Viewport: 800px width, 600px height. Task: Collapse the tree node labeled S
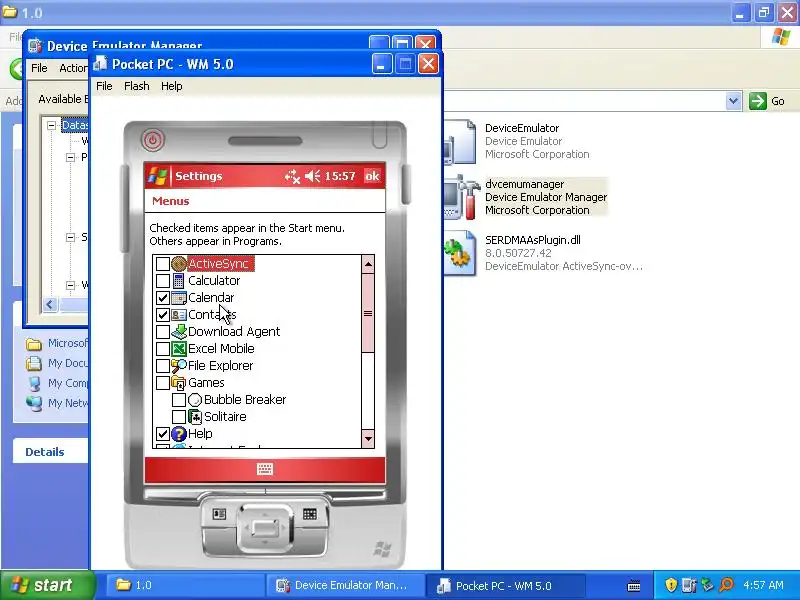pos(70,237)
